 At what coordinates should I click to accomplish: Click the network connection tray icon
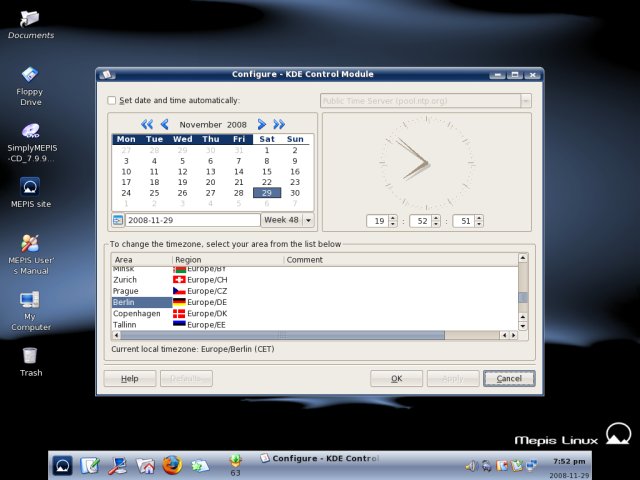(x=531, y=466)
